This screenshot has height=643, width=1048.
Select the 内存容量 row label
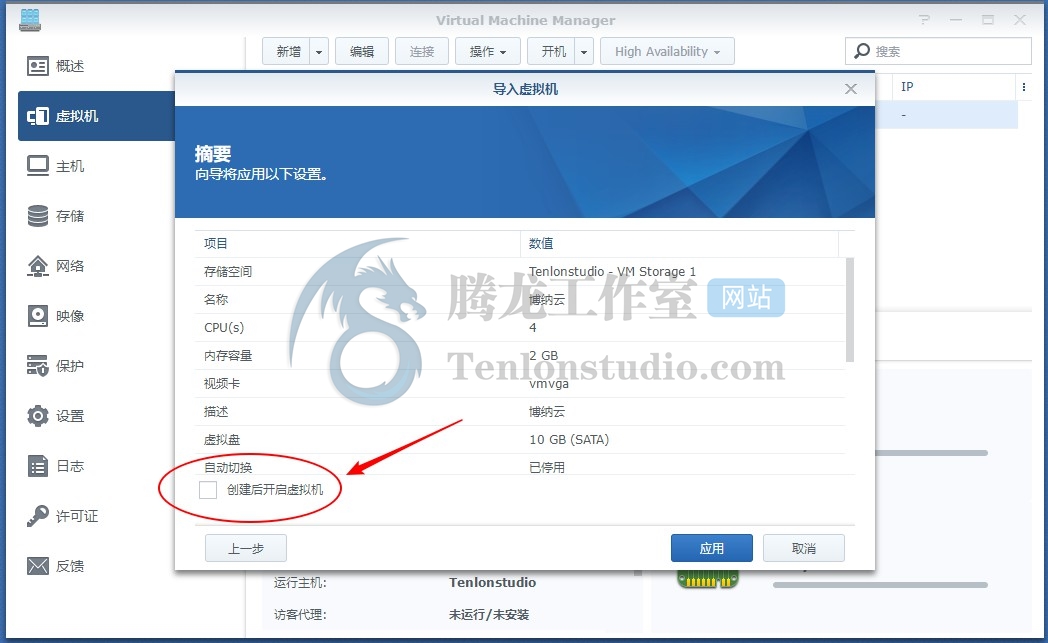click(228, 356)
